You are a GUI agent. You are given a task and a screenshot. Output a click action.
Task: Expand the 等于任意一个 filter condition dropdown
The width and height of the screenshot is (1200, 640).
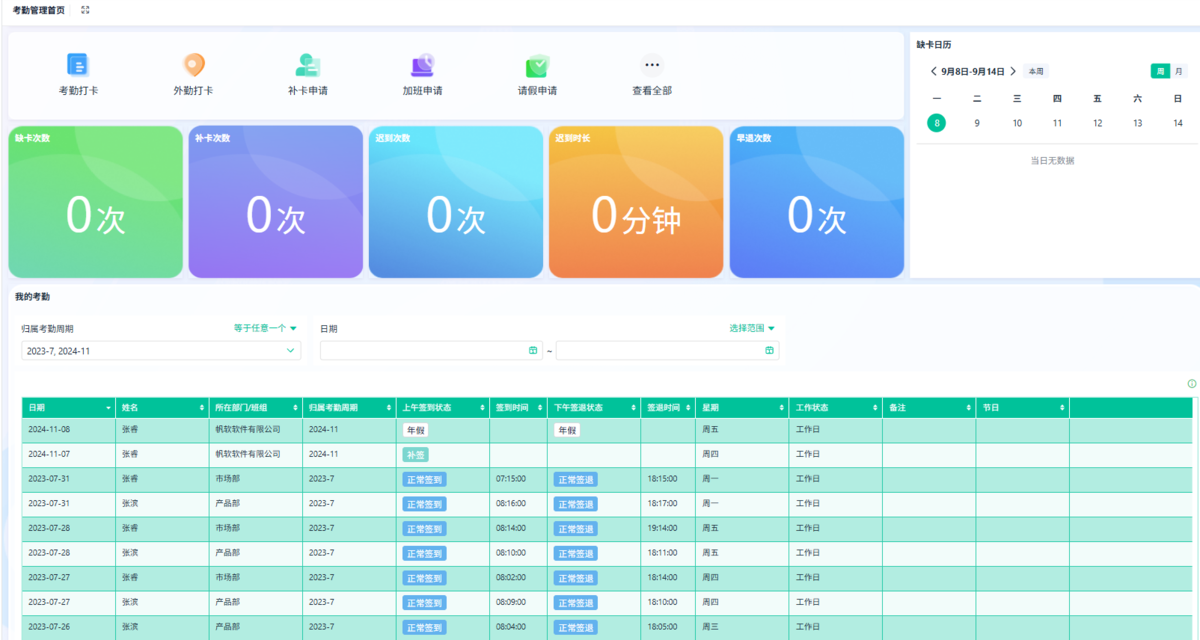point(265,328)
